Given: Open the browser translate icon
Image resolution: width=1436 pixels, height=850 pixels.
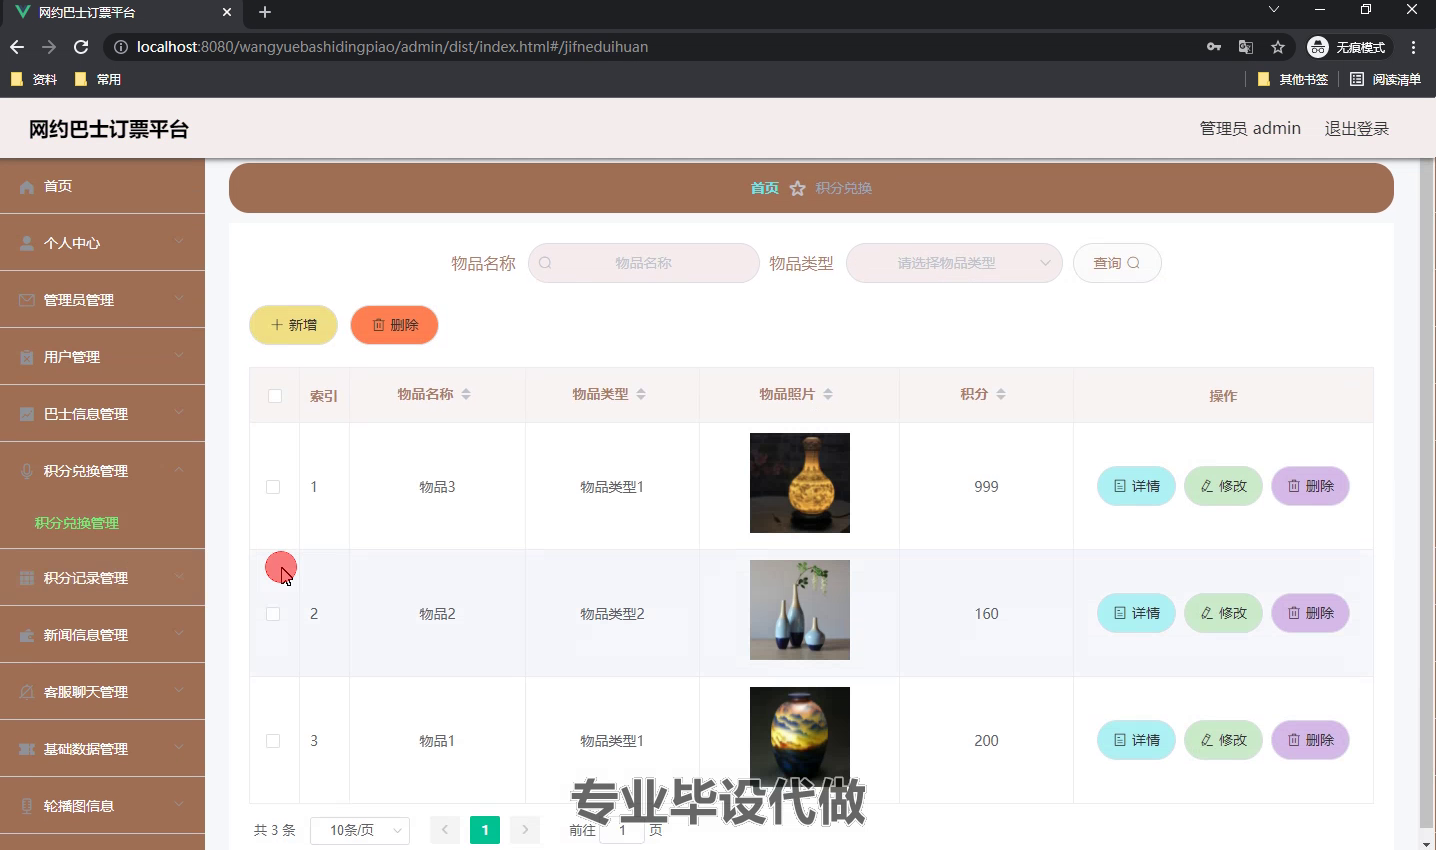Looking at the screenshot, I should coord(1246,47).
